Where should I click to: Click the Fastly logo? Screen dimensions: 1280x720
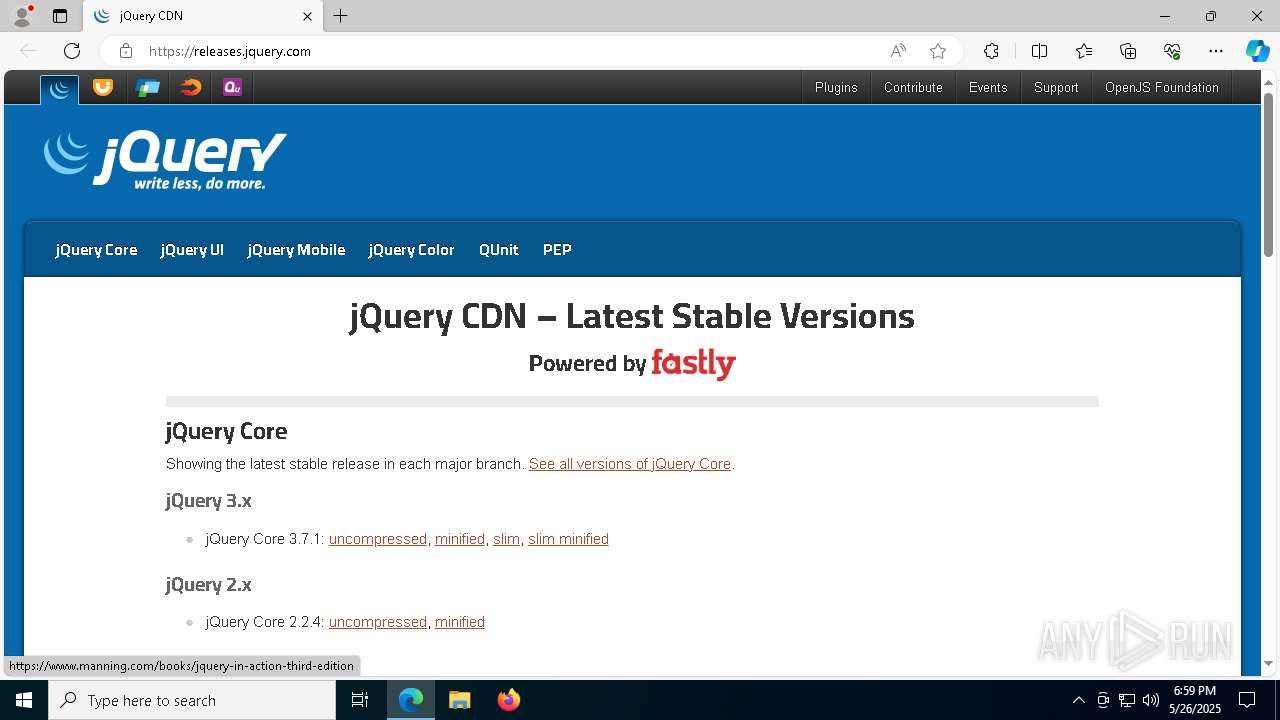point(693,364)
